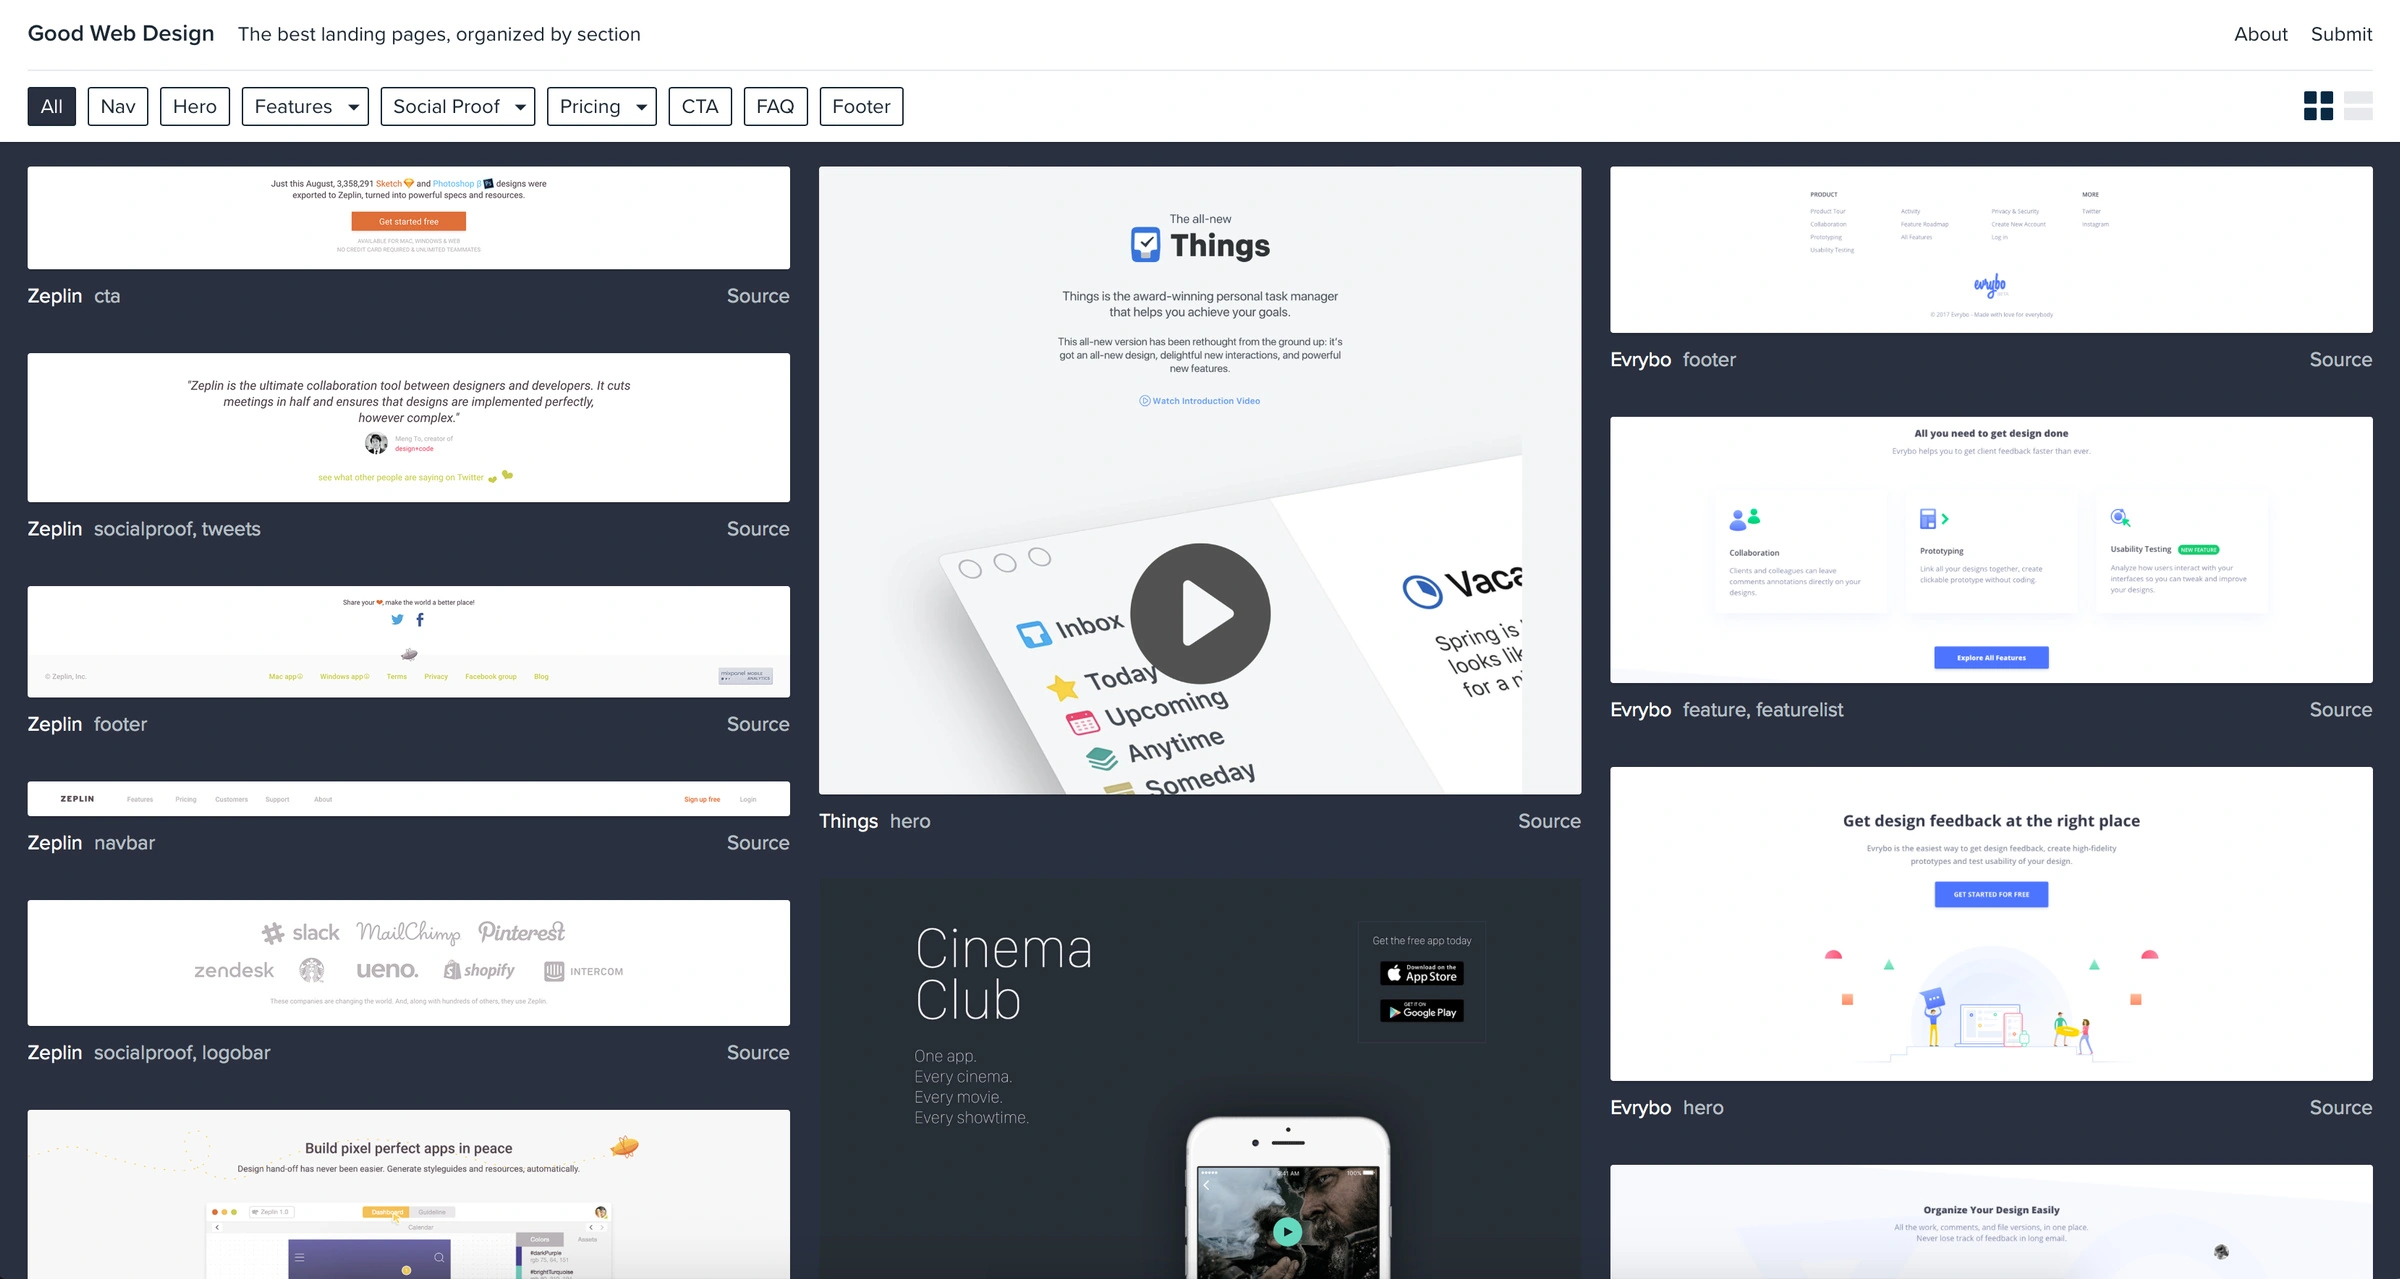Image resolution: width=2400 pixels, height=1279 pixels.
Task: Click the 'Get started free' orange button
Action: click(409, 222)
